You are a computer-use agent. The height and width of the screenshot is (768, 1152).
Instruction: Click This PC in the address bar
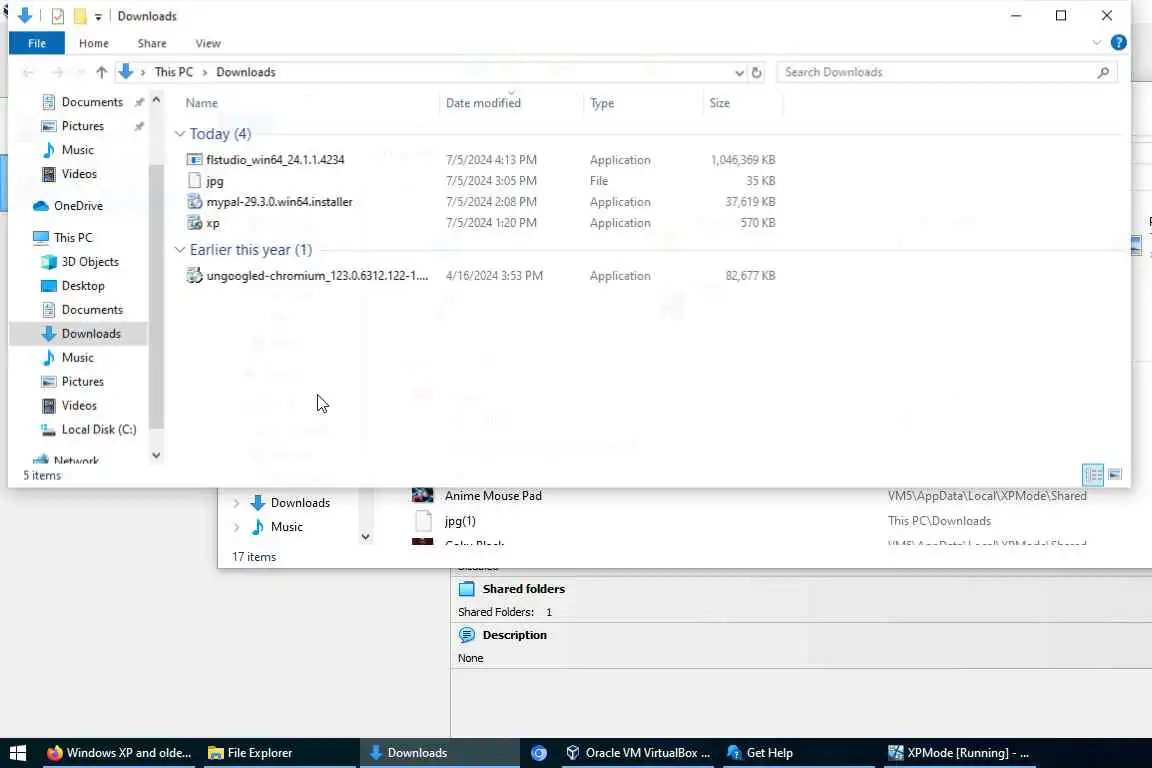[173, 72]
